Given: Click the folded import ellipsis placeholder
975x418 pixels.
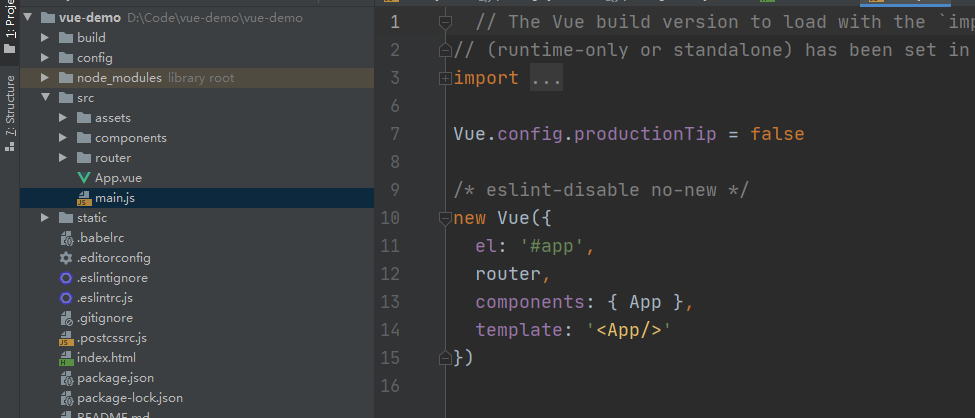Looking at the screenshot, I should pyautogui.click(x=546, y=78).
